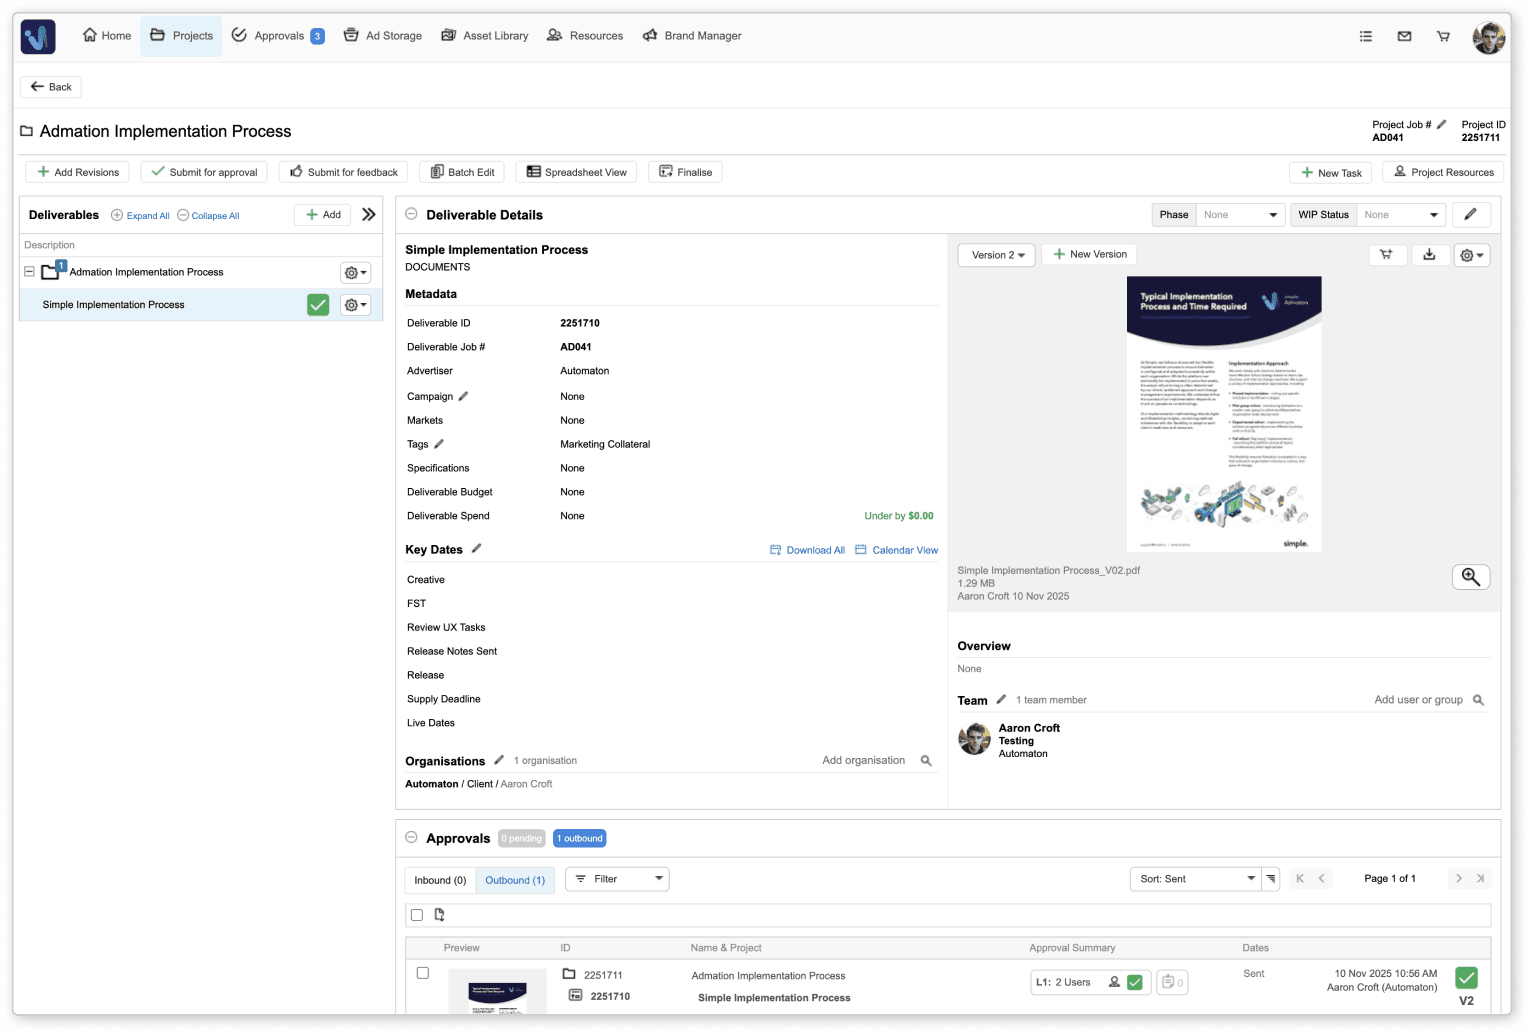Open the PDF document preview thumbnail

click(x=1224, y=414)
